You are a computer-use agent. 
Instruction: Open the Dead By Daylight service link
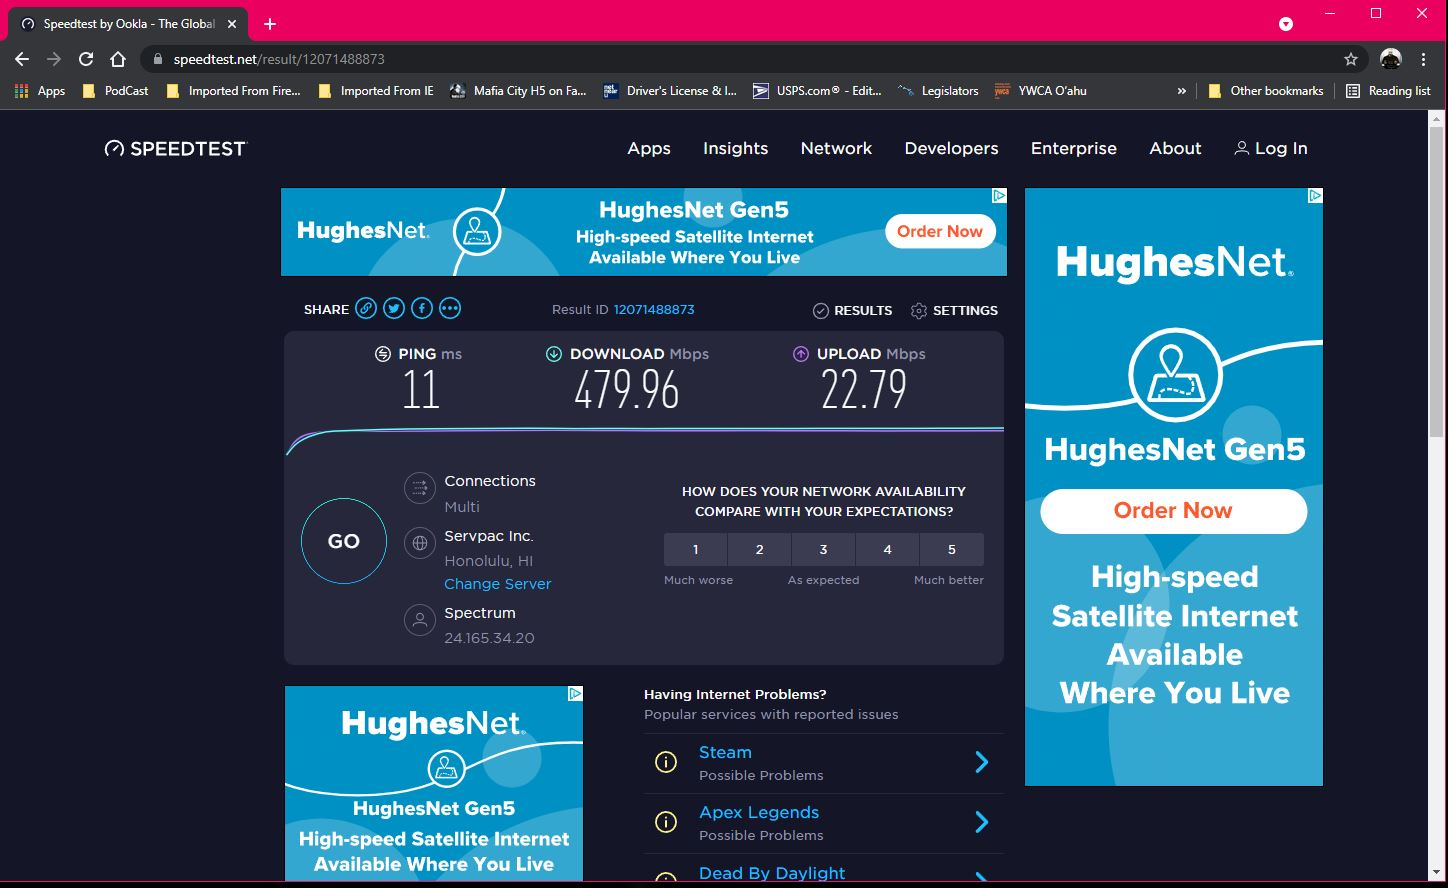point(772,873)
